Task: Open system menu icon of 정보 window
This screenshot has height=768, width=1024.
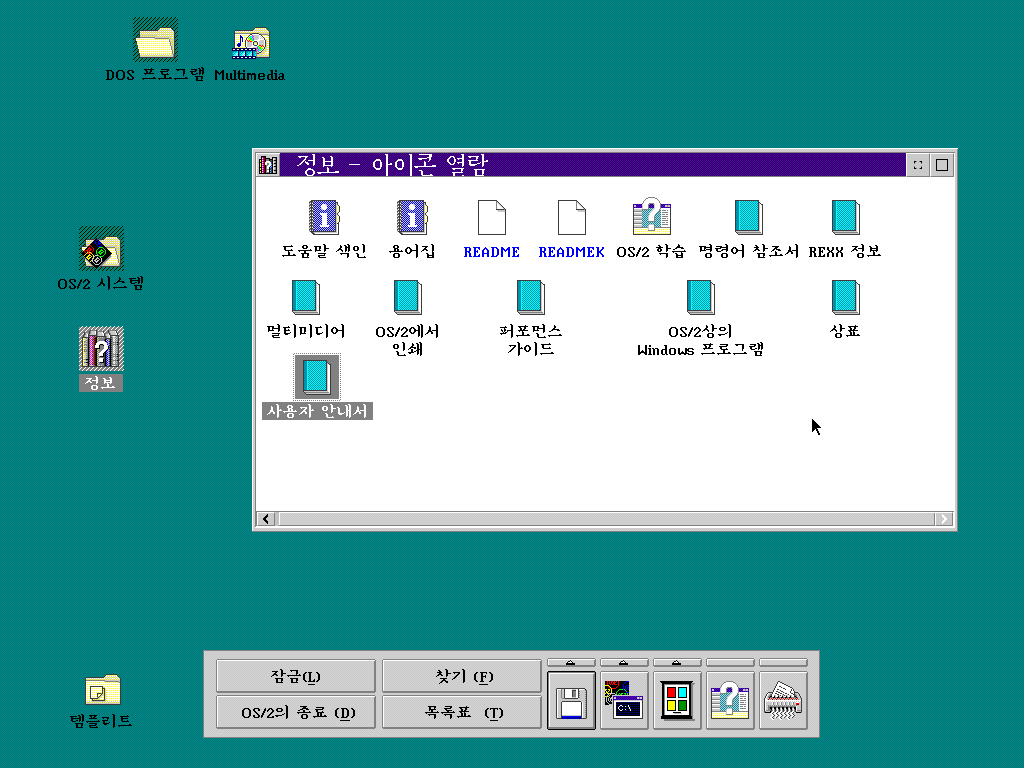Action: coord(268,165)
